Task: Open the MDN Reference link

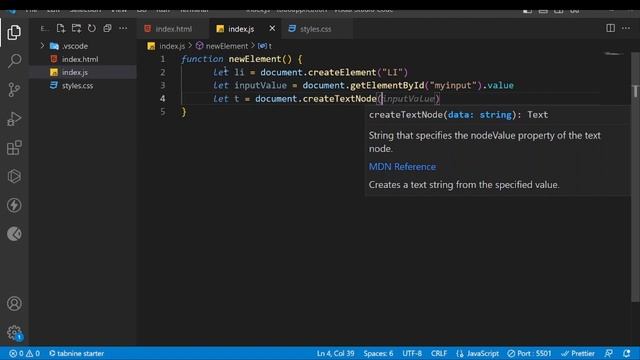Action: [402, 167]
